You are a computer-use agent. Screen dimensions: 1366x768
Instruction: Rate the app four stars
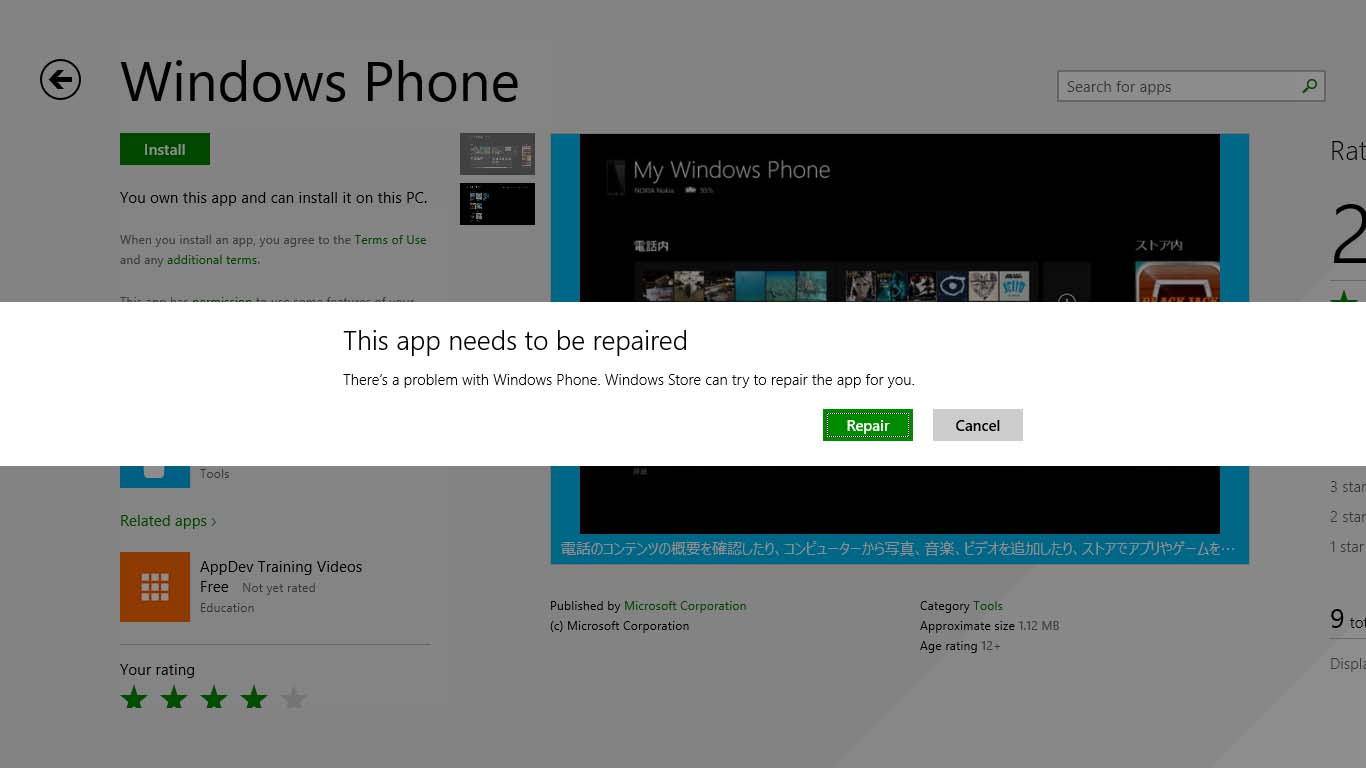click(254, 698)
